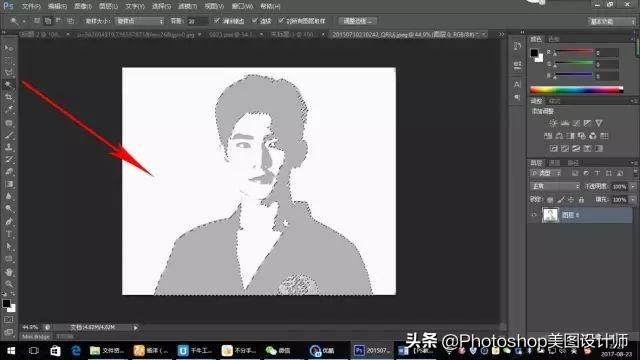Hide the 图层 0 layer visibility eye
Viewport: 640px width, 360px height.
[x=534, y=215]
